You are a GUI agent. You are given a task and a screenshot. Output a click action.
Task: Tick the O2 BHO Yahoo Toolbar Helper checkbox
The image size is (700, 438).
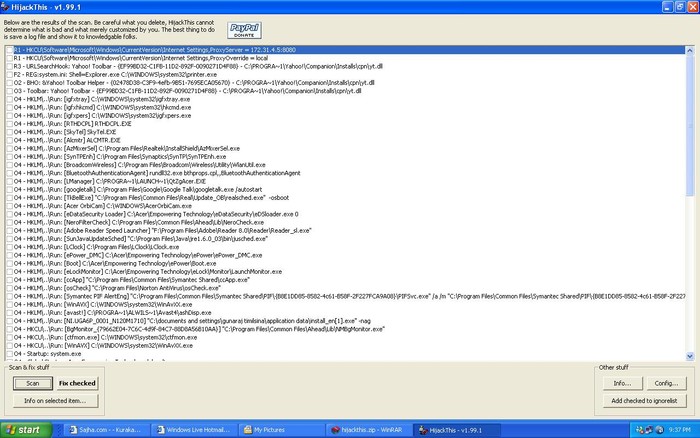click(x=10, y=81)
